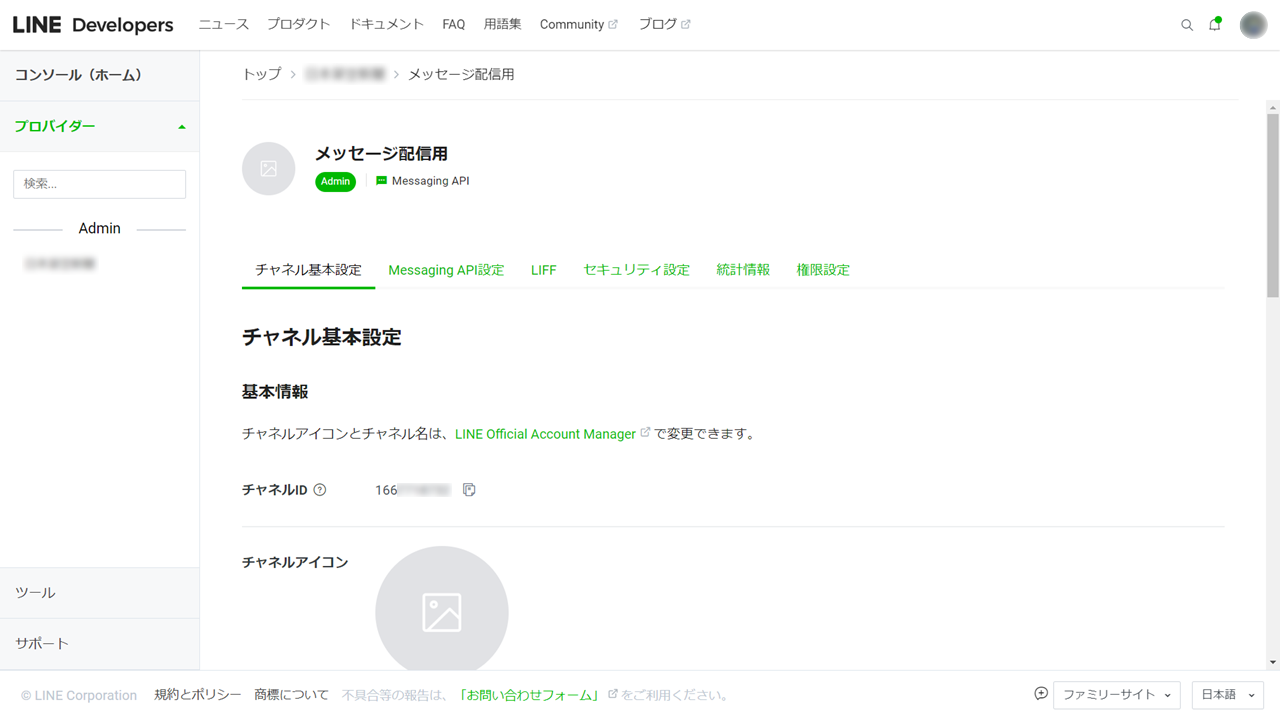Image resolution: width=1280 pixels, height=720 pixels.
Task: Open the ニュース menu
Action: pyautogui.click(x=223, y=24)
